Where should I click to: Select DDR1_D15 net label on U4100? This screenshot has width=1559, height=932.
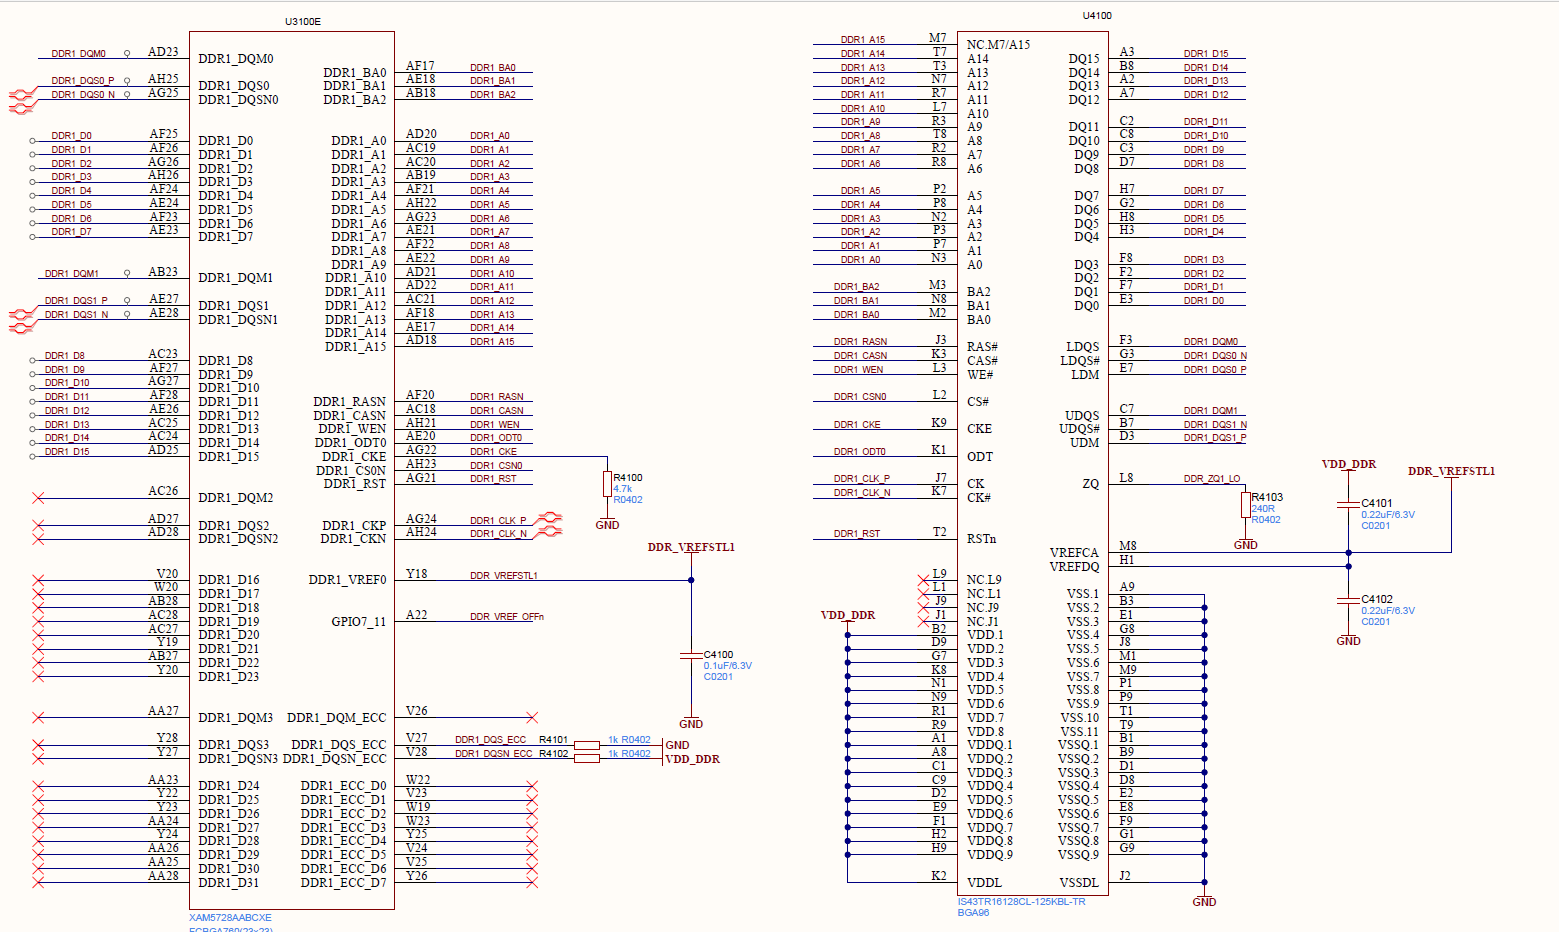1206,53
